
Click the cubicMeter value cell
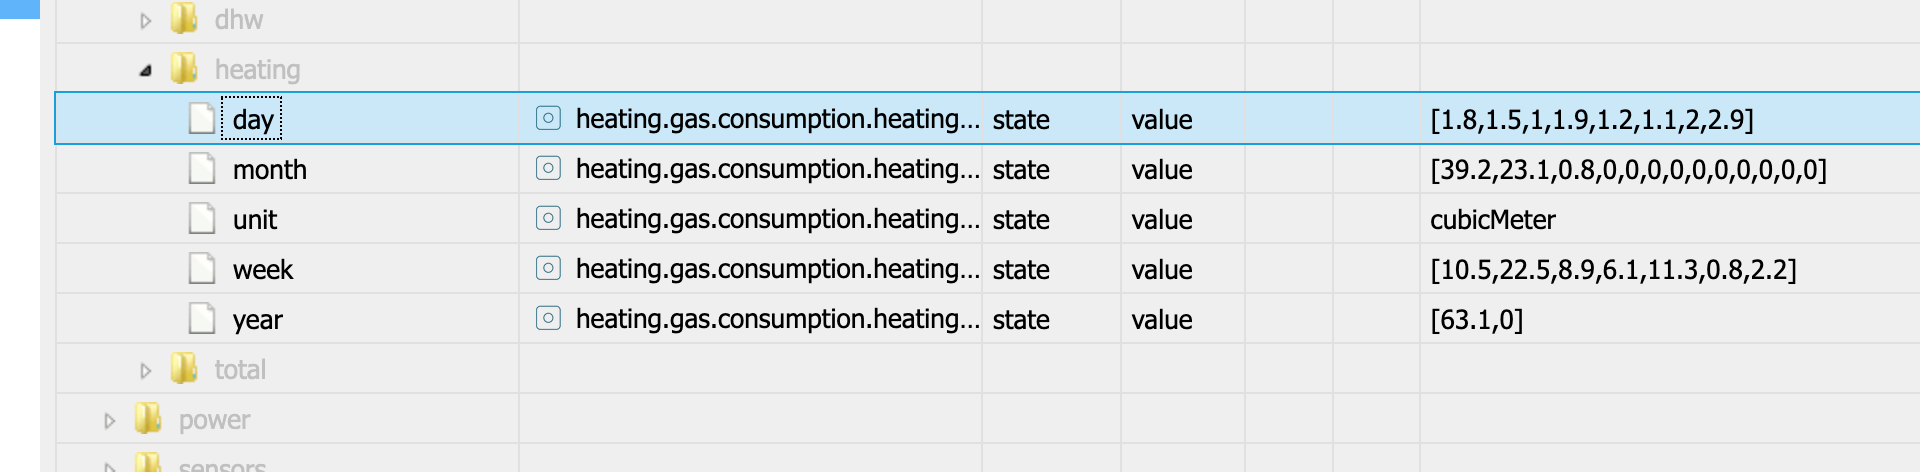1493,219
